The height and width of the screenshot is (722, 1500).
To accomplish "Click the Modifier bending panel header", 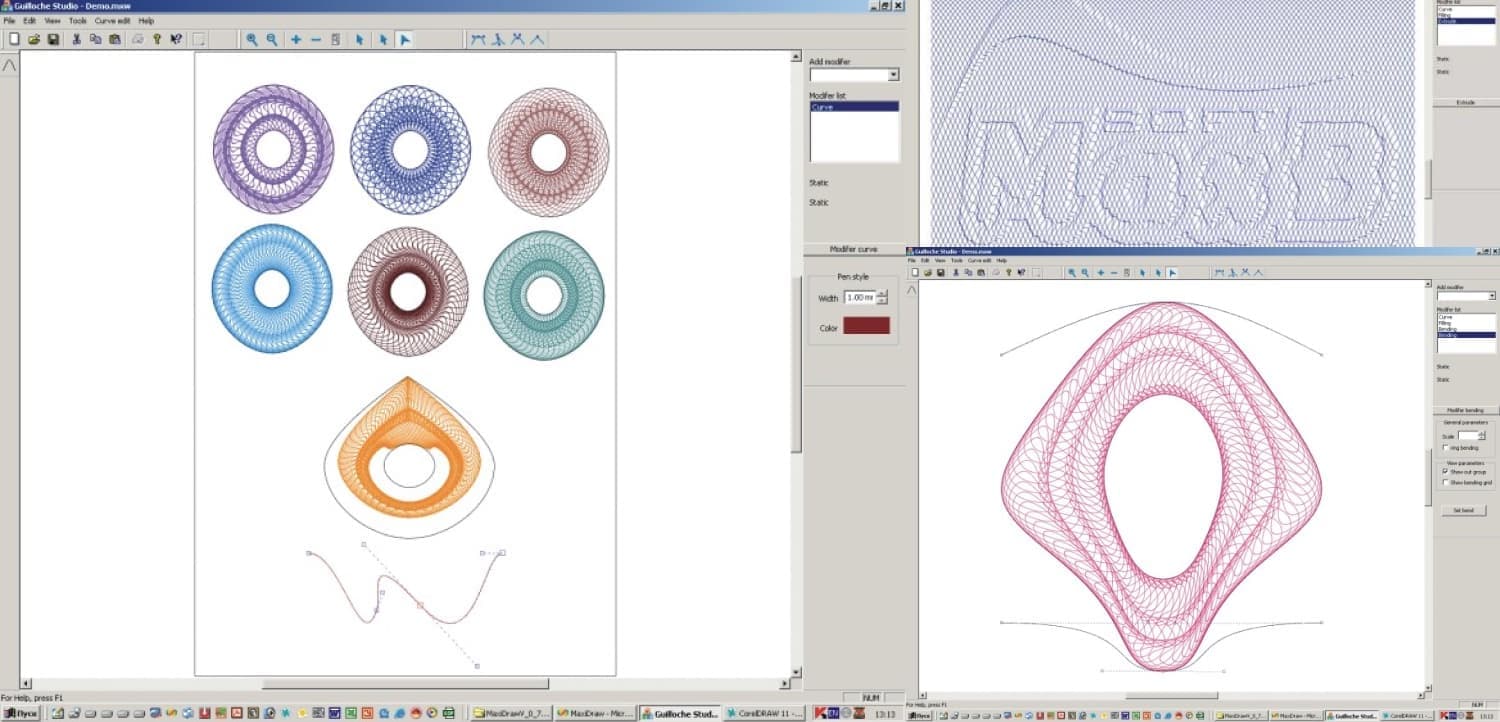I will click(x=1465, y=410).
